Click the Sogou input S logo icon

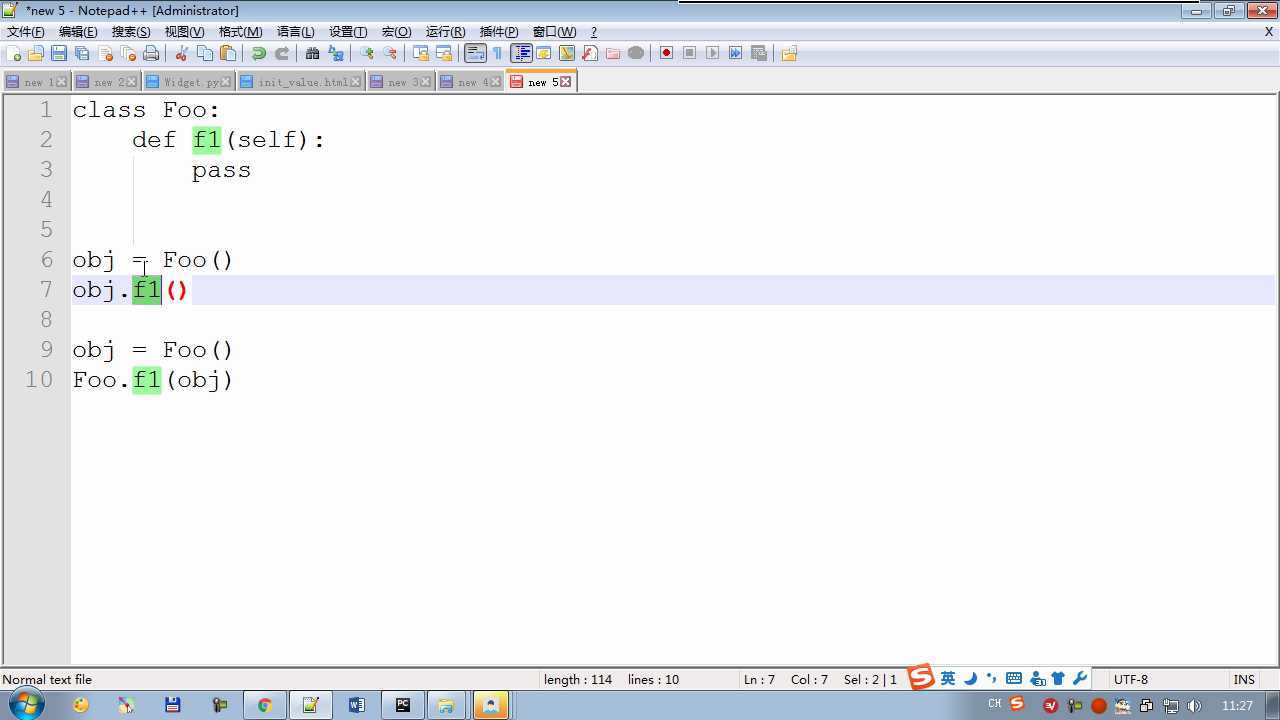(920, 677)
